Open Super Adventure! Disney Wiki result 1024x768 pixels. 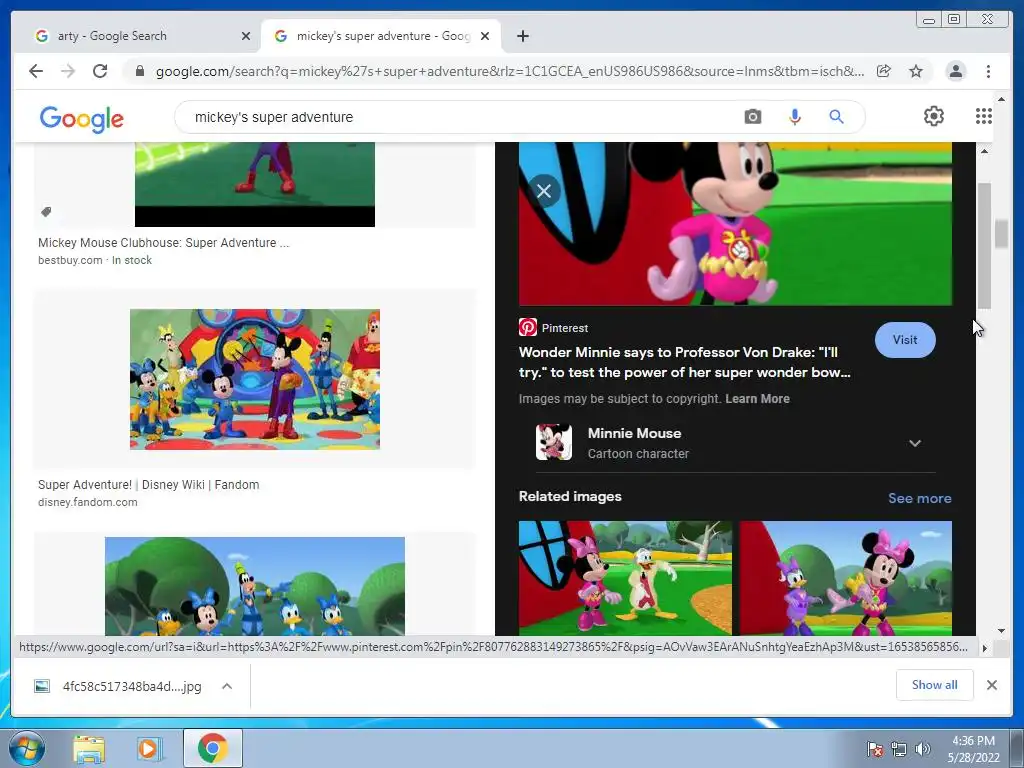pyautogui.click(x=148, y=485)
